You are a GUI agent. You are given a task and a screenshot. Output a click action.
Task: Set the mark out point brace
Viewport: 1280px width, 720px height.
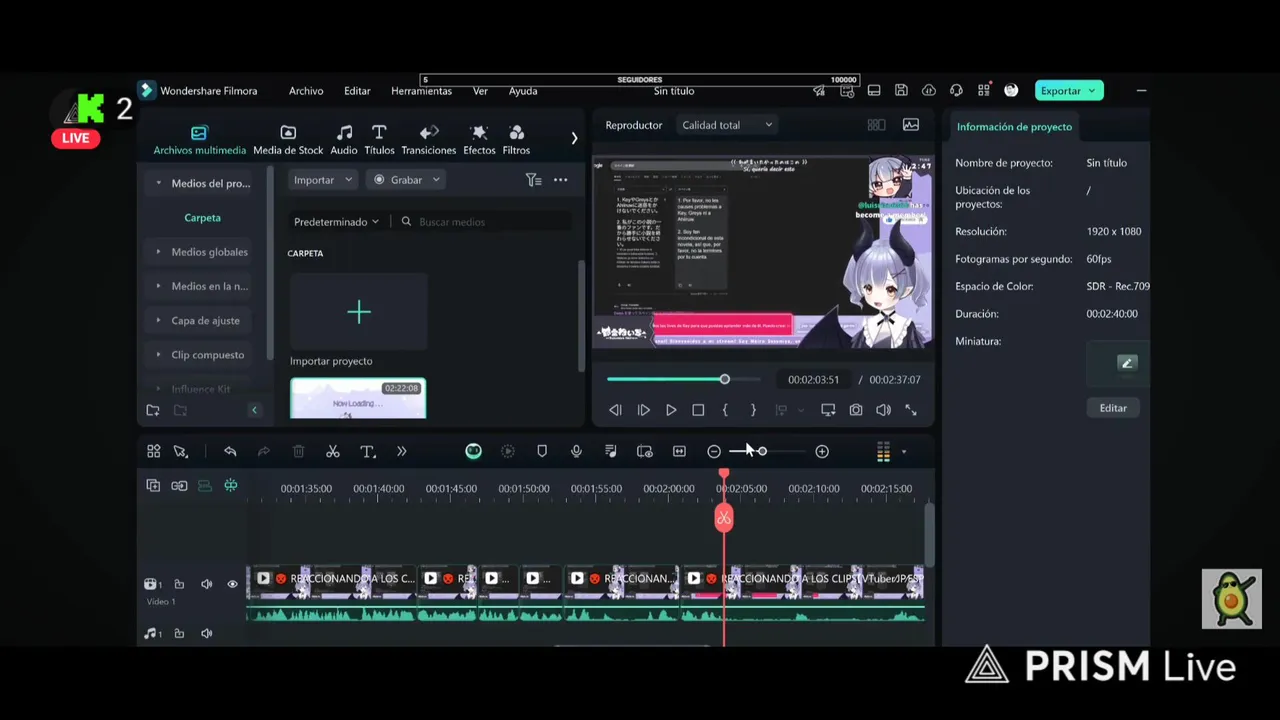(753, 410)
